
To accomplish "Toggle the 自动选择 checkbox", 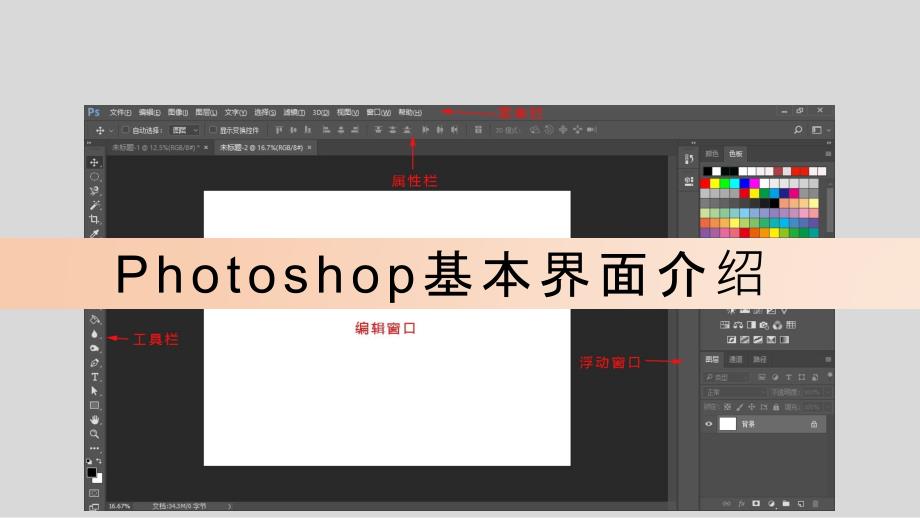I will coord(125,130).
